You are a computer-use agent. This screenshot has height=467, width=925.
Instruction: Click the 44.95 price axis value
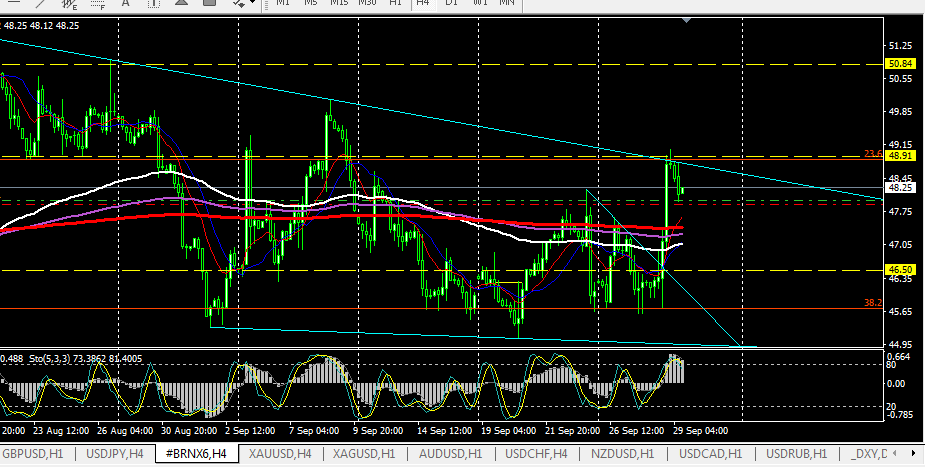[x=900, y=344]
